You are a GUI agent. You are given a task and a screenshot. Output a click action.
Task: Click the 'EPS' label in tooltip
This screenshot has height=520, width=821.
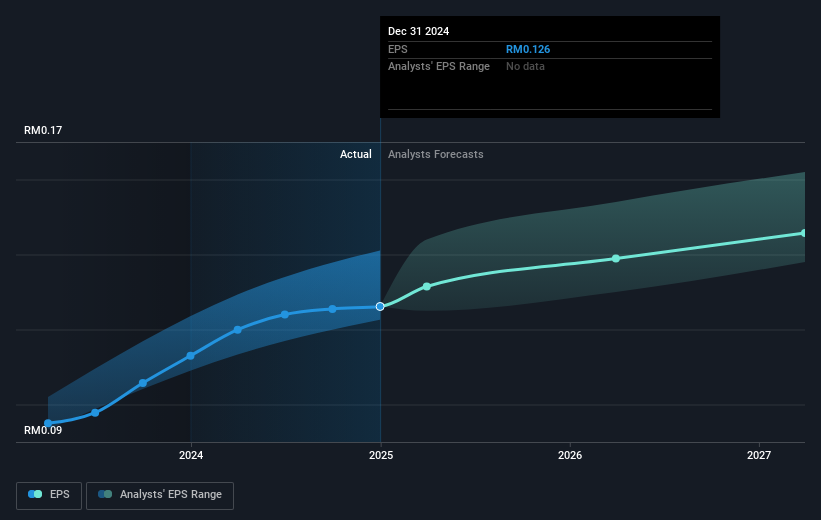coord(398,49)
